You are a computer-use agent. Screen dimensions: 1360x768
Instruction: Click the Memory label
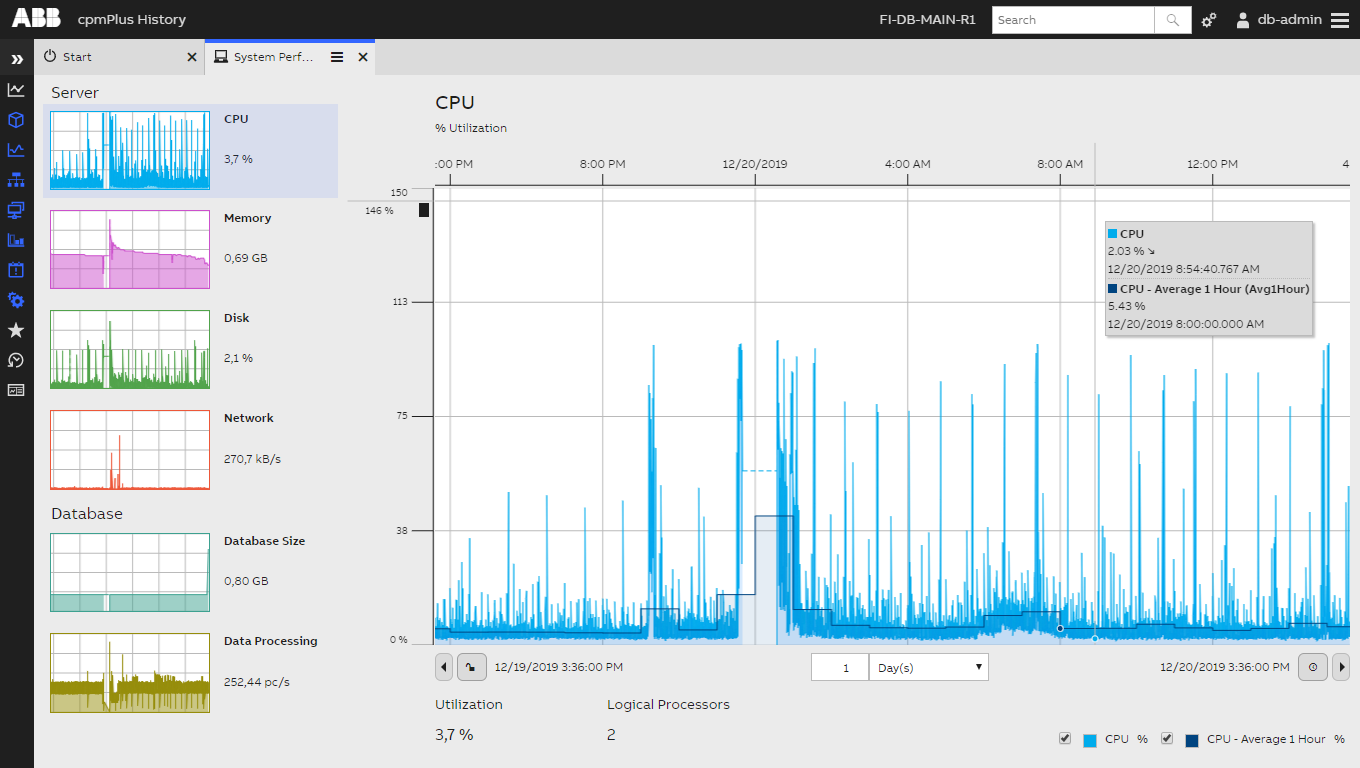[x=247, y=218]
